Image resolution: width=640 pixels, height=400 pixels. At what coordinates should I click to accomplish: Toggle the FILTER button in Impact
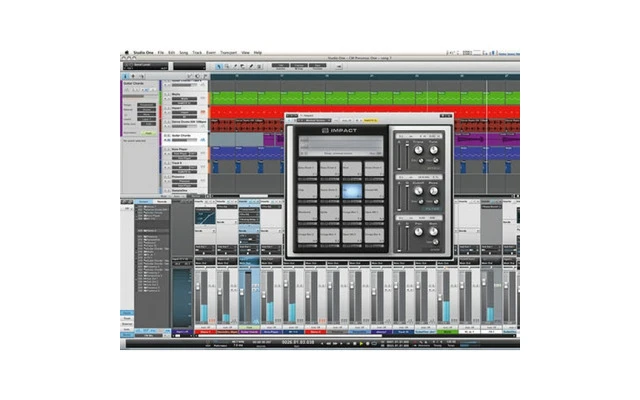tap(432, 209)
